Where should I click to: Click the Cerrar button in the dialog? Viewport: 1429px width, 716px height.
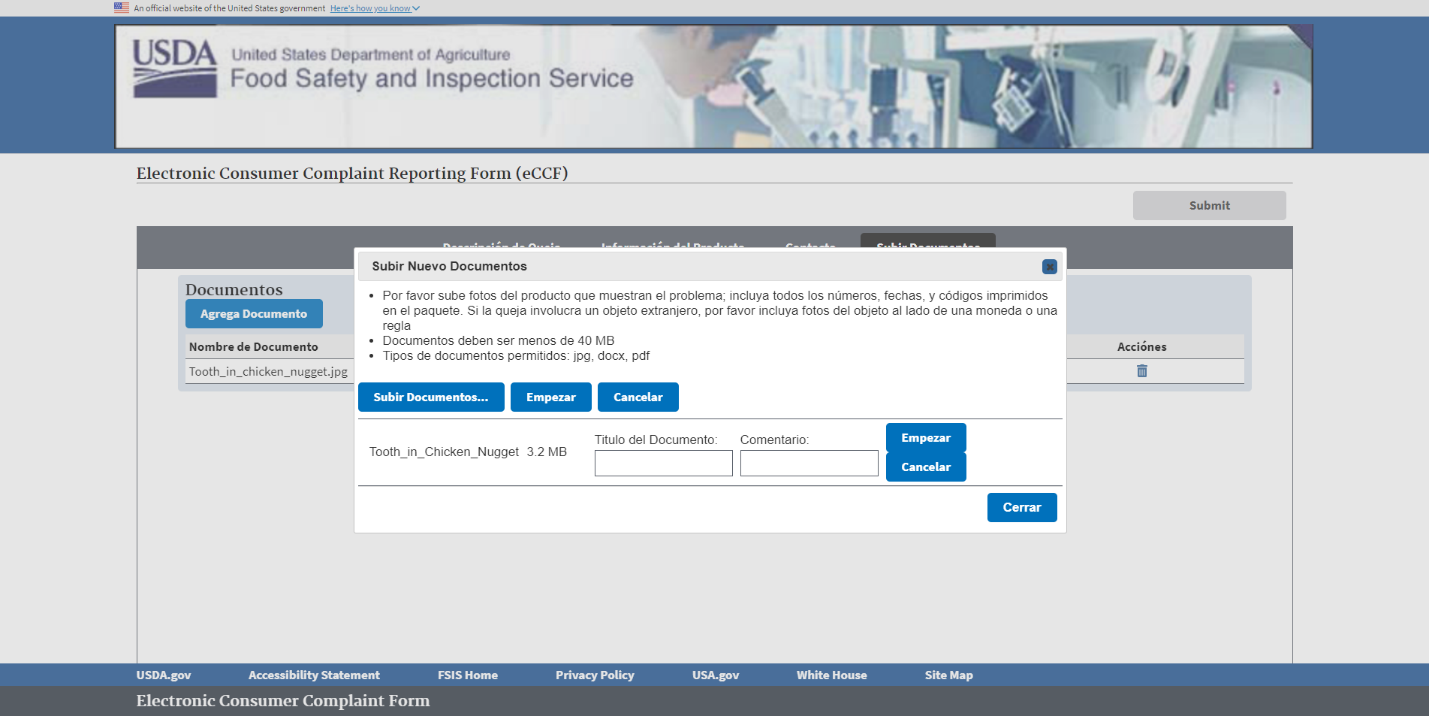[1021, 508]
